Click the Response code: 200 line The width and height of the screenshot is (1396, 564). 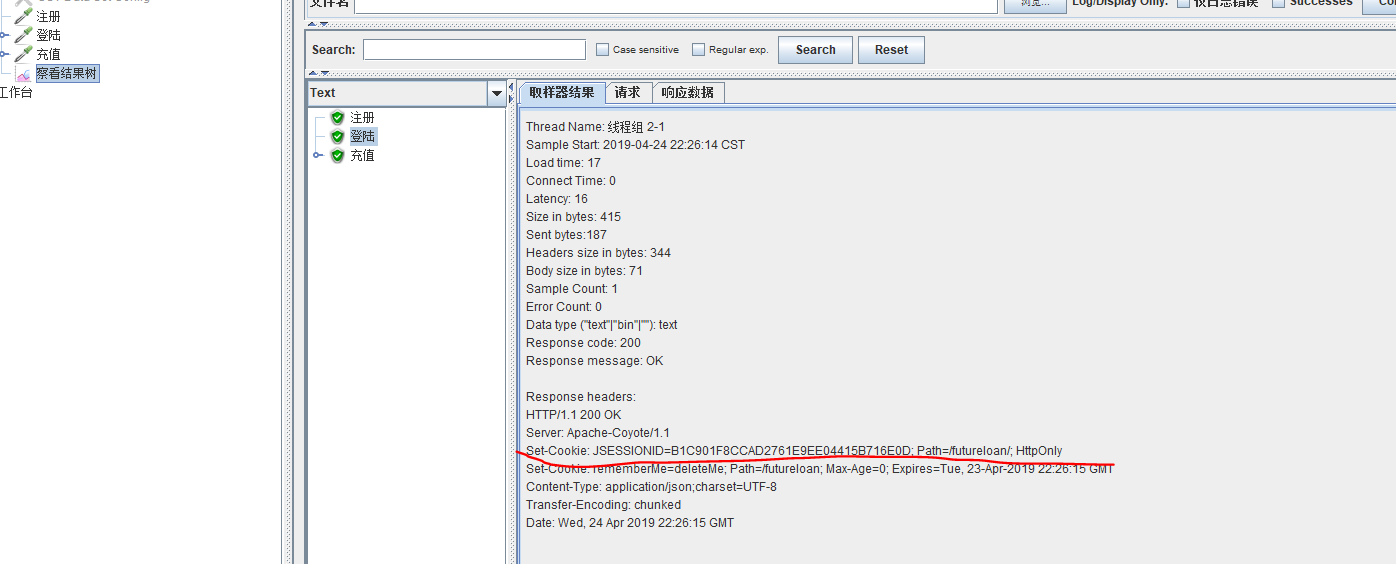(x=583, y=343)
